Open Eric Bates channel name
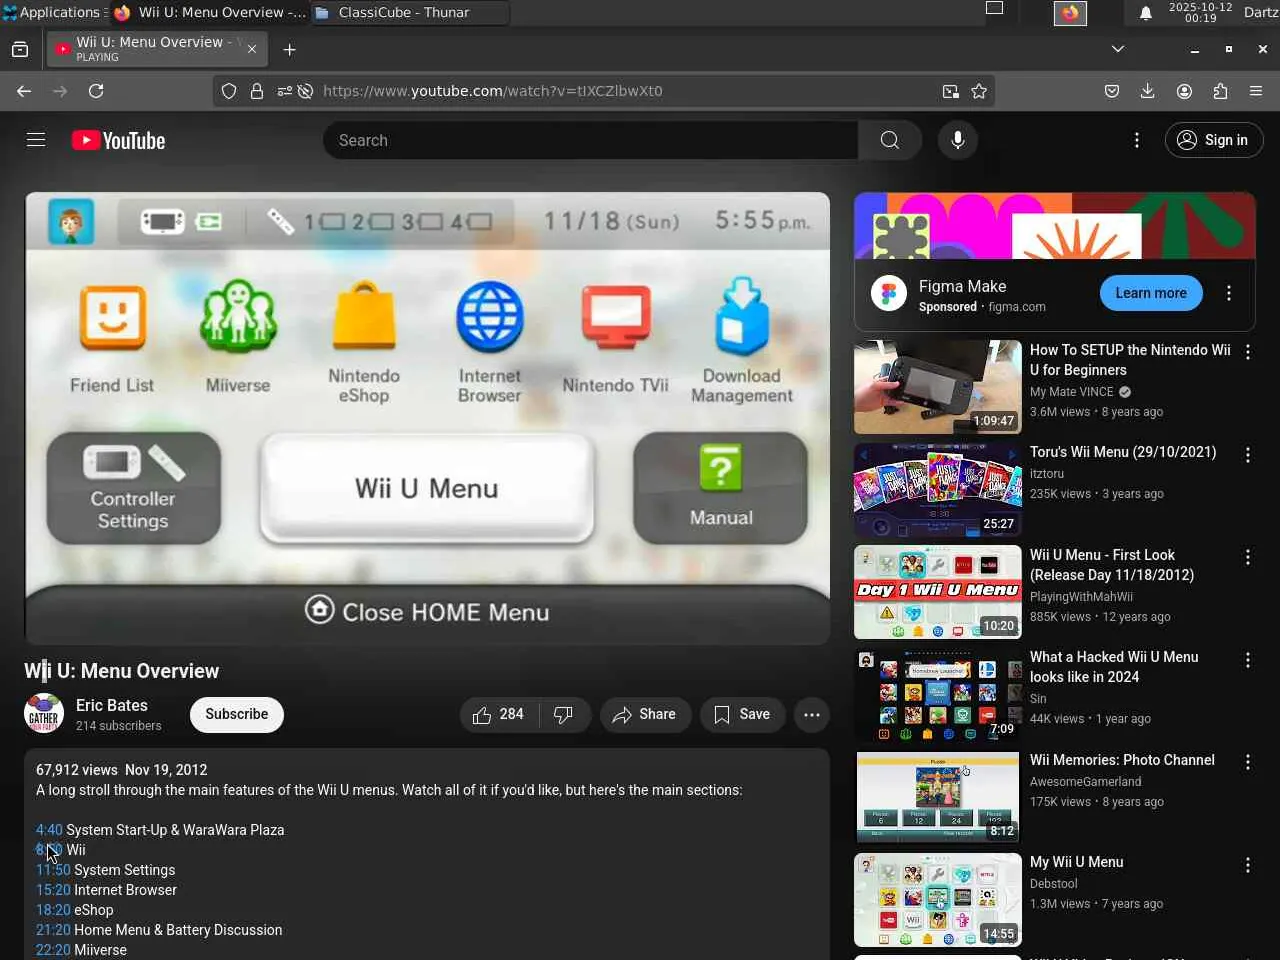1280x960 pixels. coord(112,705)
